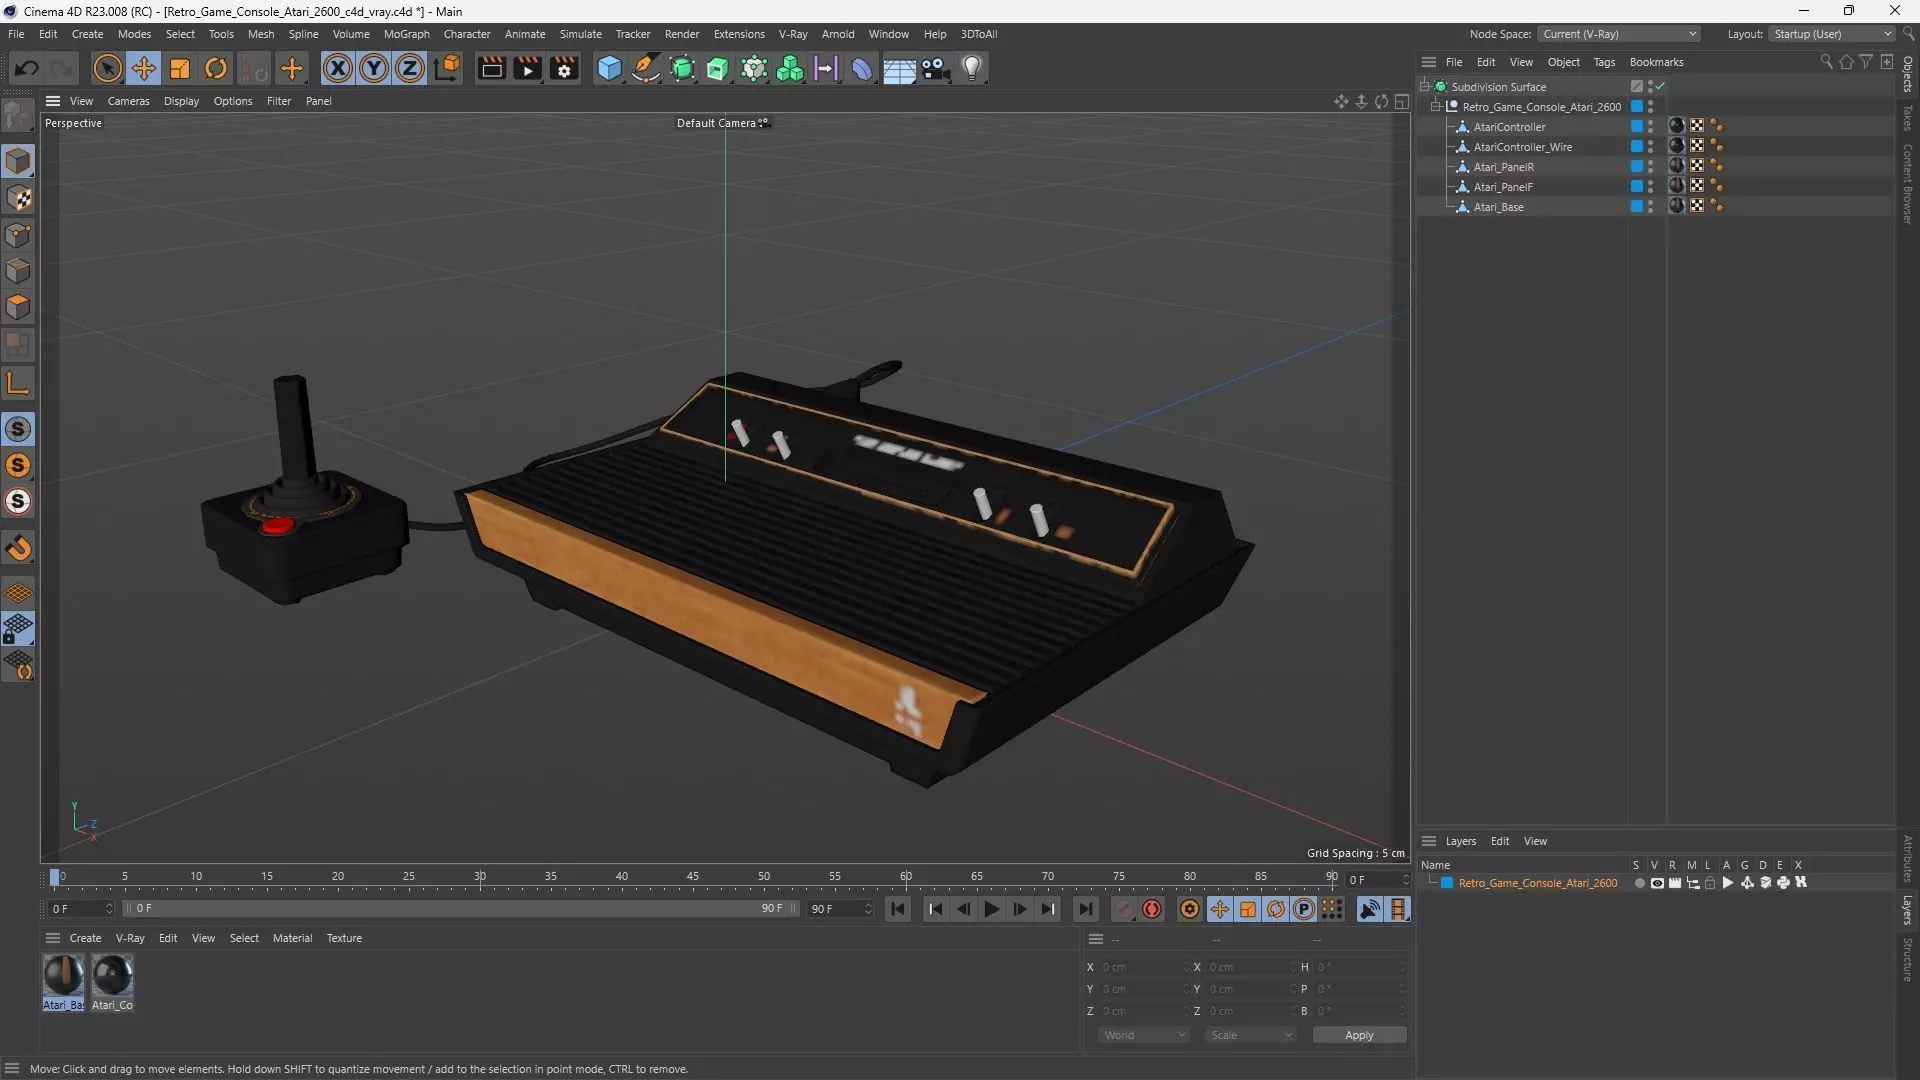The height and width of the screenshot is (1080, 1920).
Task: Open the World coordinate dropdown
Action: click(1144, 1035)
